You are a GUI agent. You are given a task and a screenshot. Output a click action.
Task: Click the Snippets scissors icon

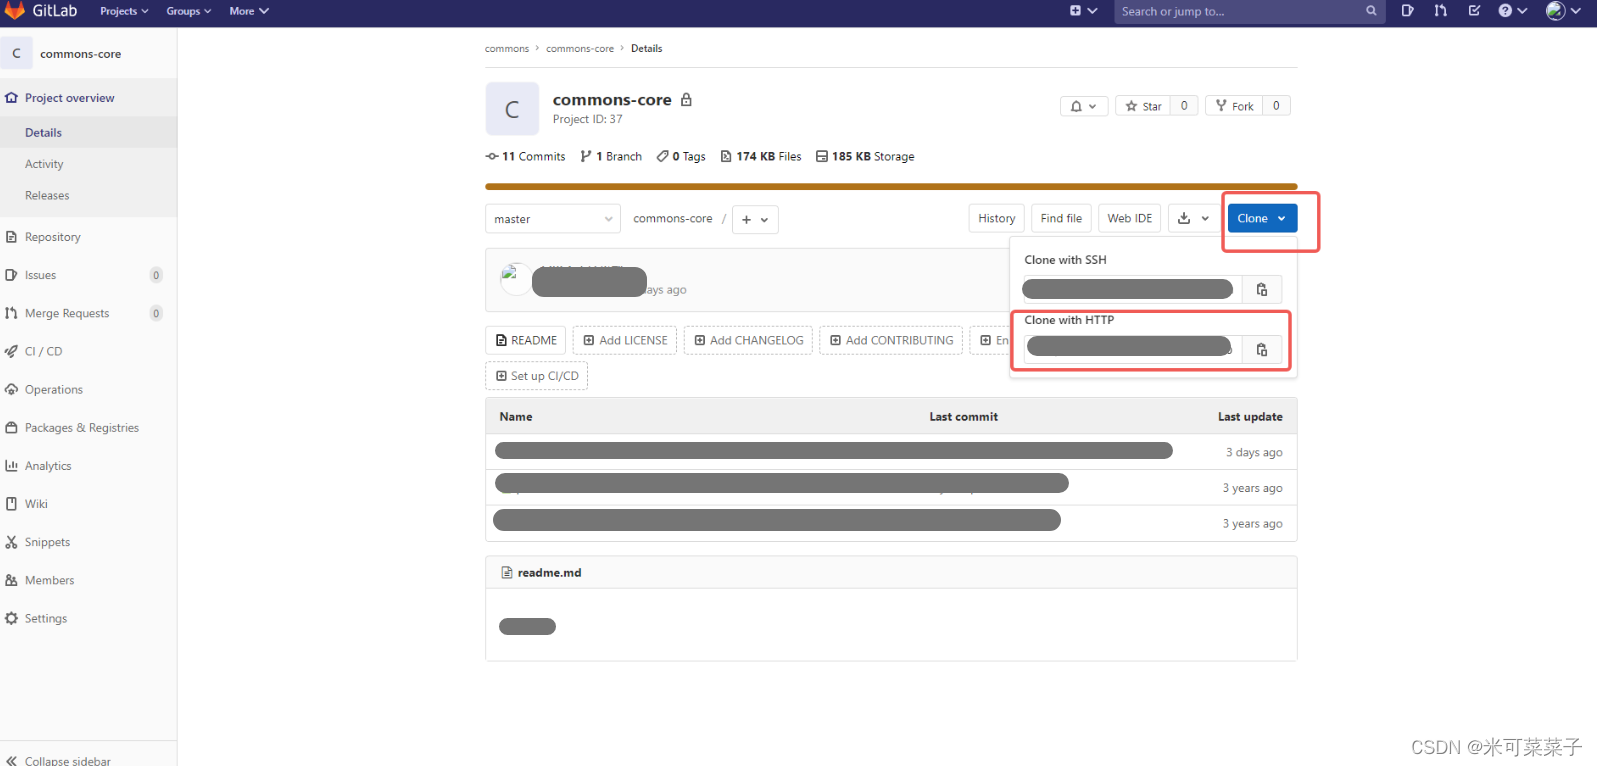[x=11, y=542]
